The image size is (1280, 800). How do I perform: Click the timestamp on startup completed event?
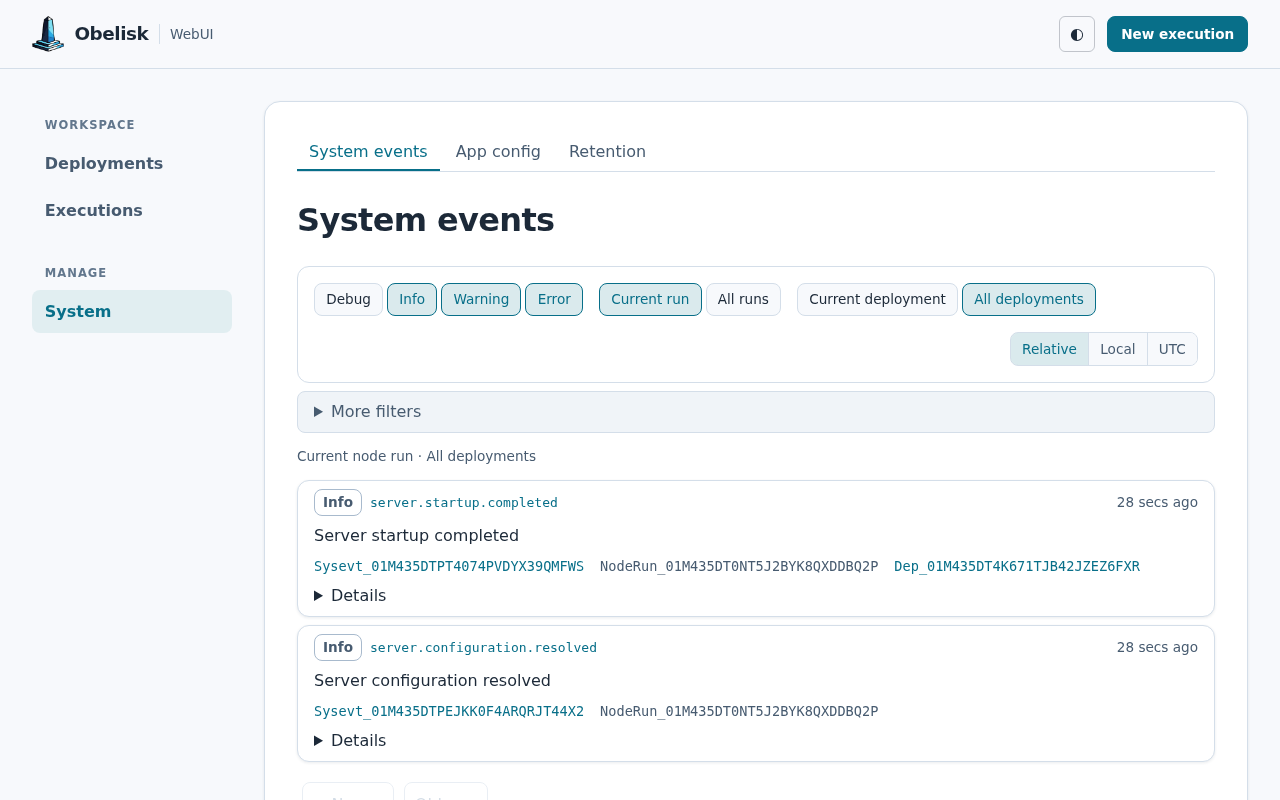pos(1157,502)
